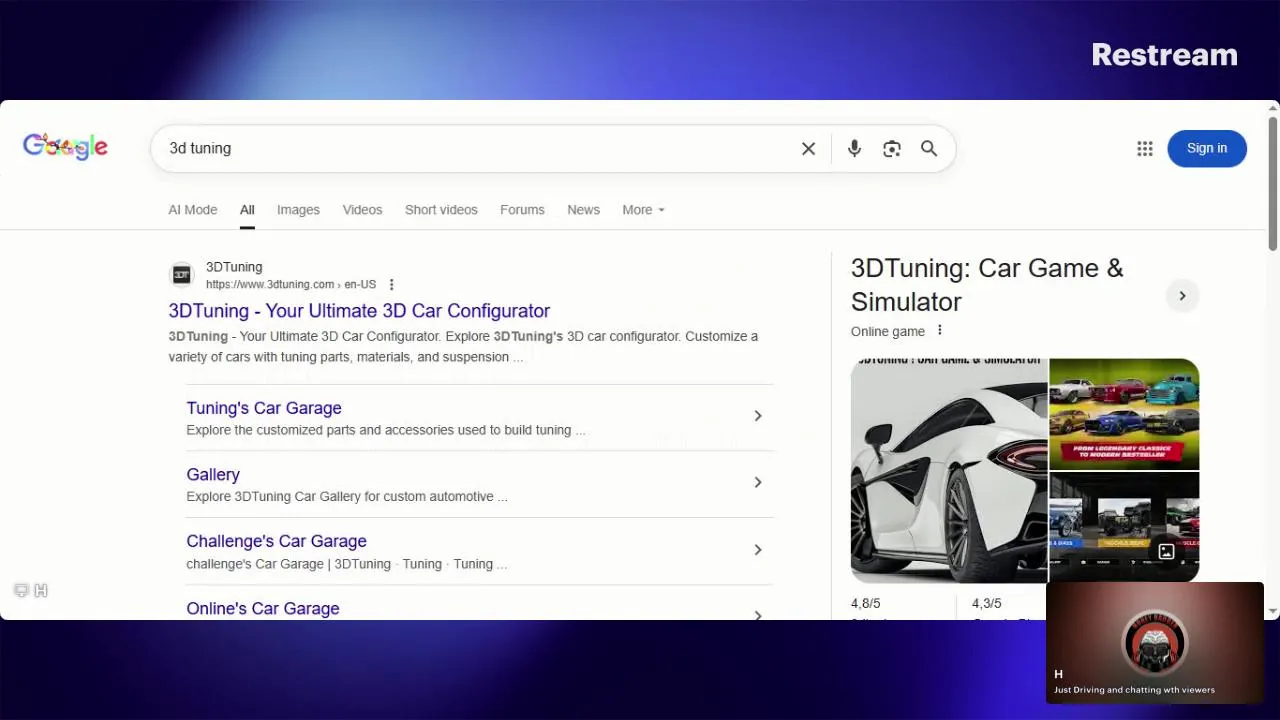Click the 3dtuning.com URL breadcrumb
This screenshot has width=1280, height=720.
[x=291, y=285]
